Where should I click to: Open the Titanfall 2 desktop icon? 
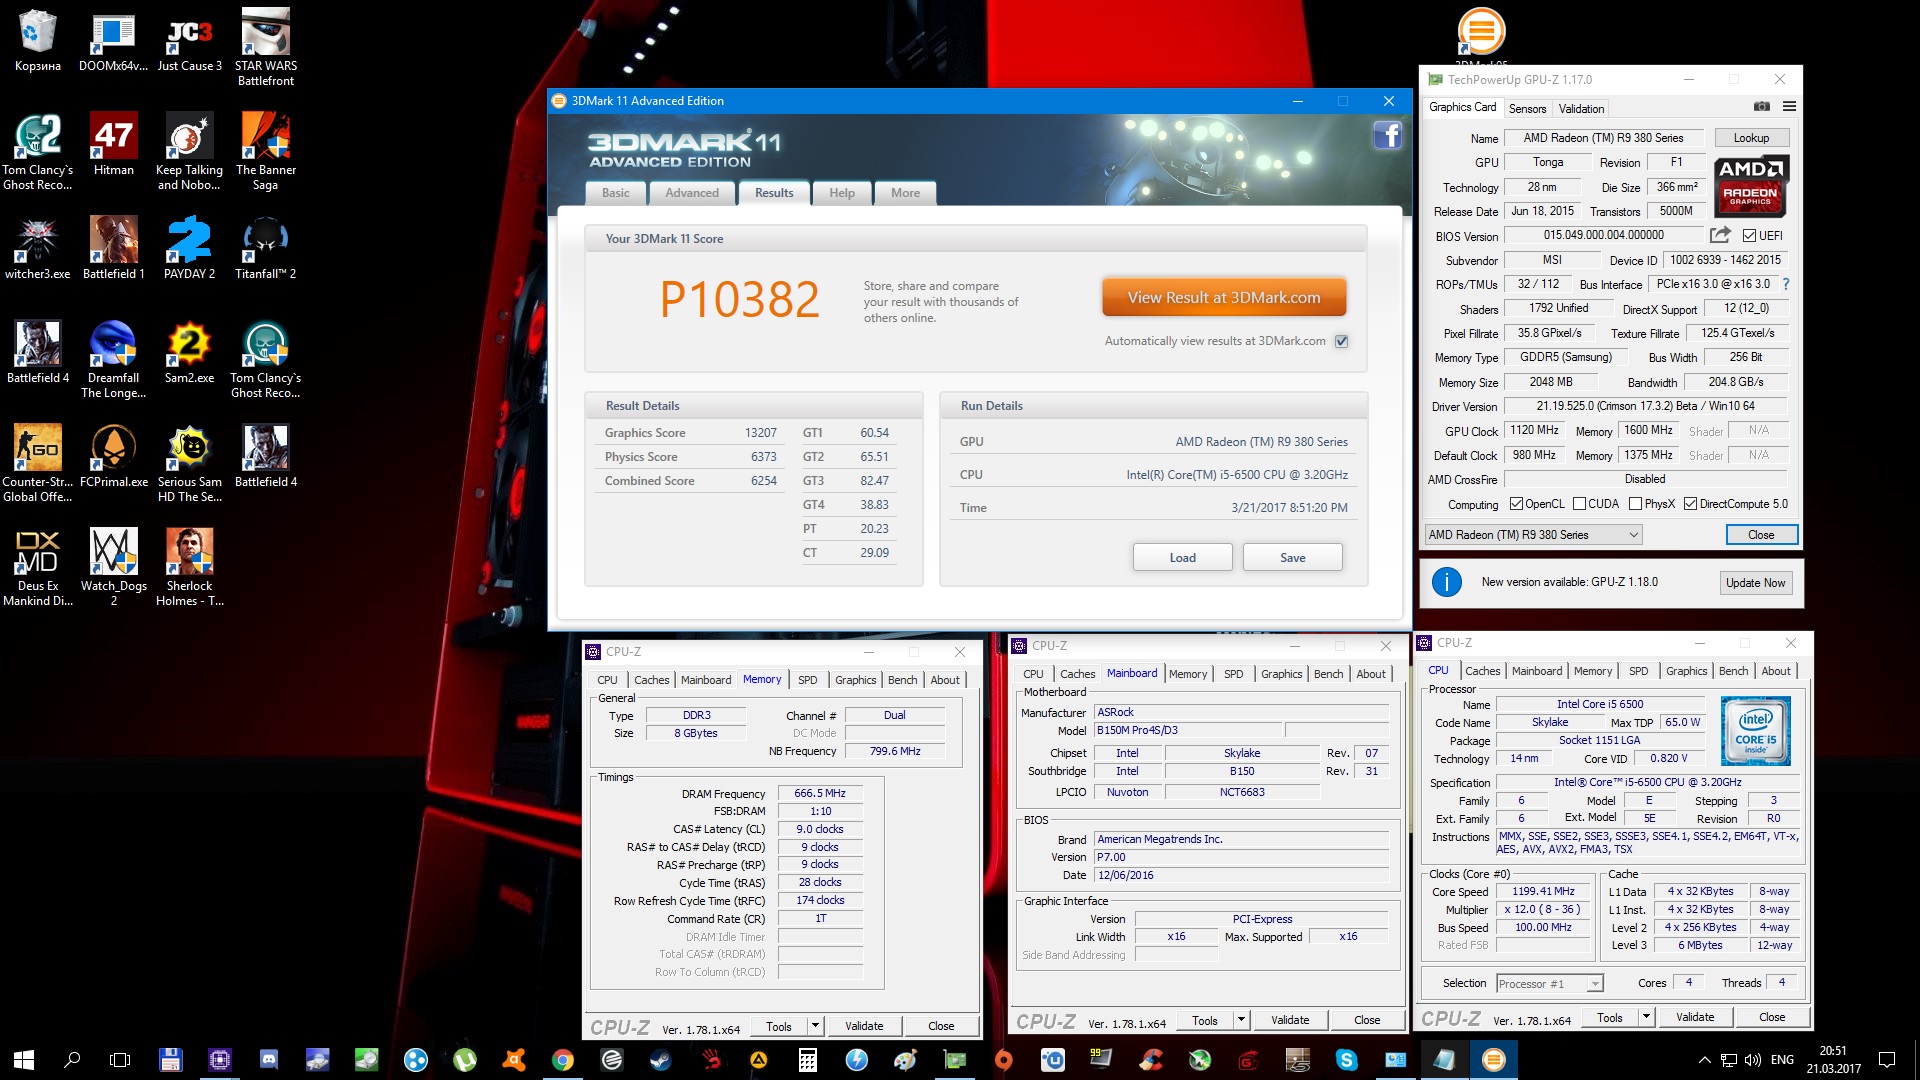click(x=266, y=249)
